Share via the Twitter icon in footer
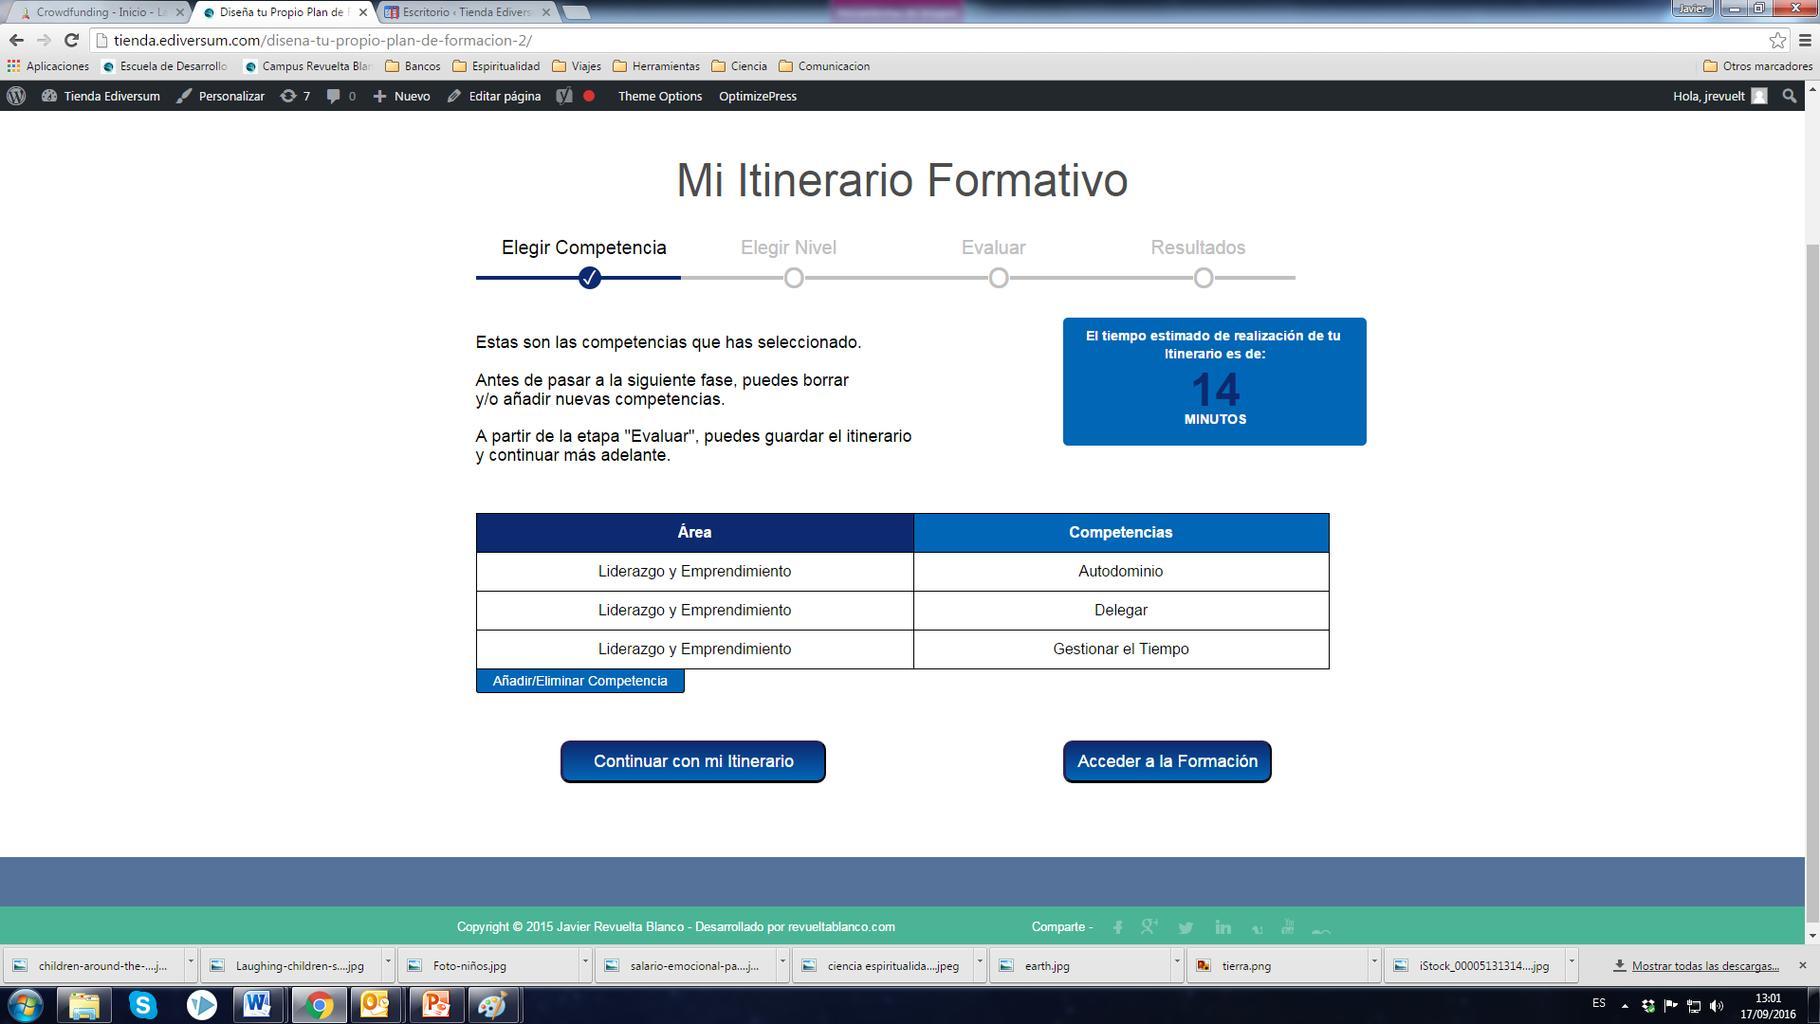This screenshot has width=1820, height=1024. [1185, 927]
